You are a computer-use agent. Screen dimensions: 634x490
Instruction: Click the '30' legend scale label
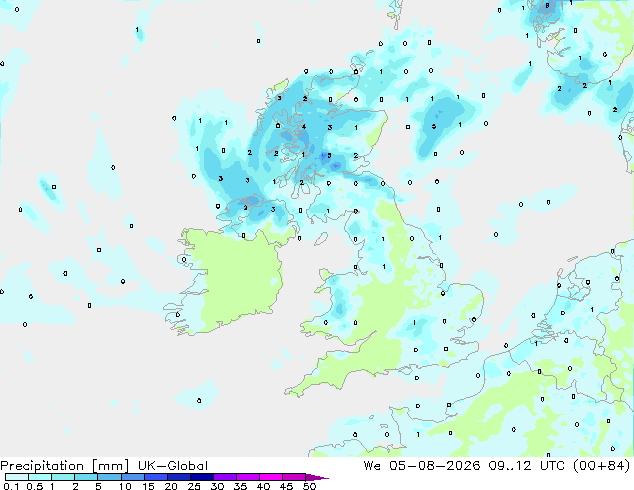pos(217,486)
